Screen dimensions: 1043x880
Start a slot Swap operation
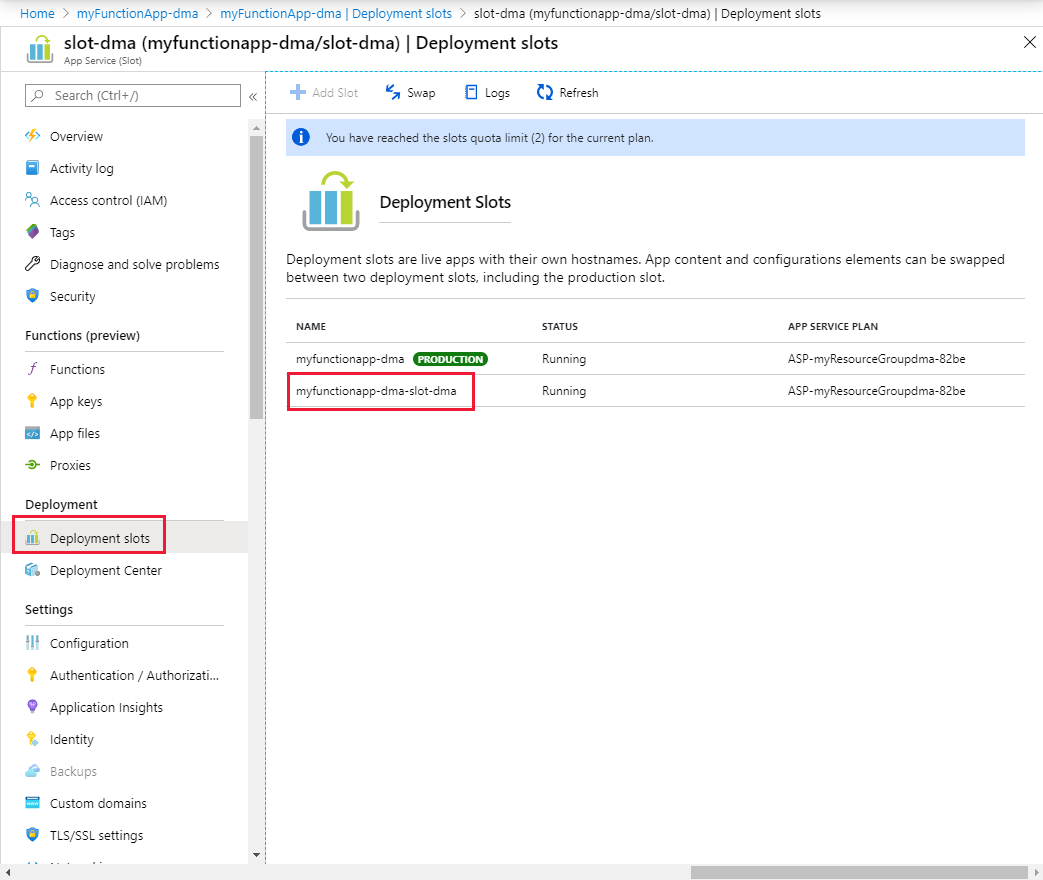410,92
